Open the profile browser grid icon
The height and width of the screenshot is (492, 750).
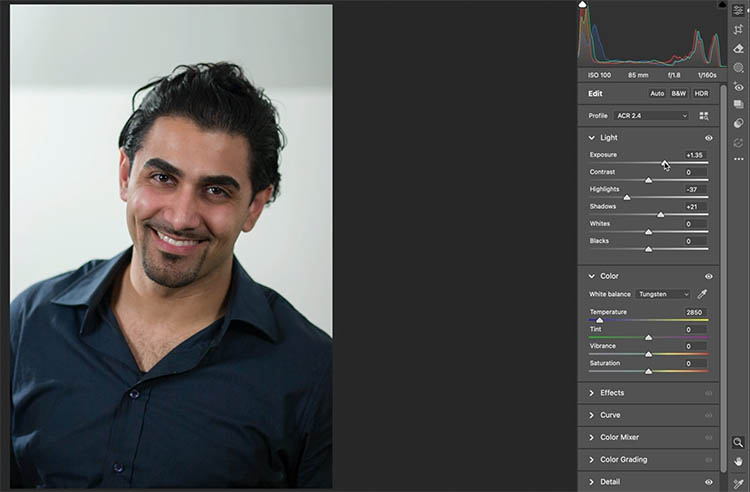[704, 116]
